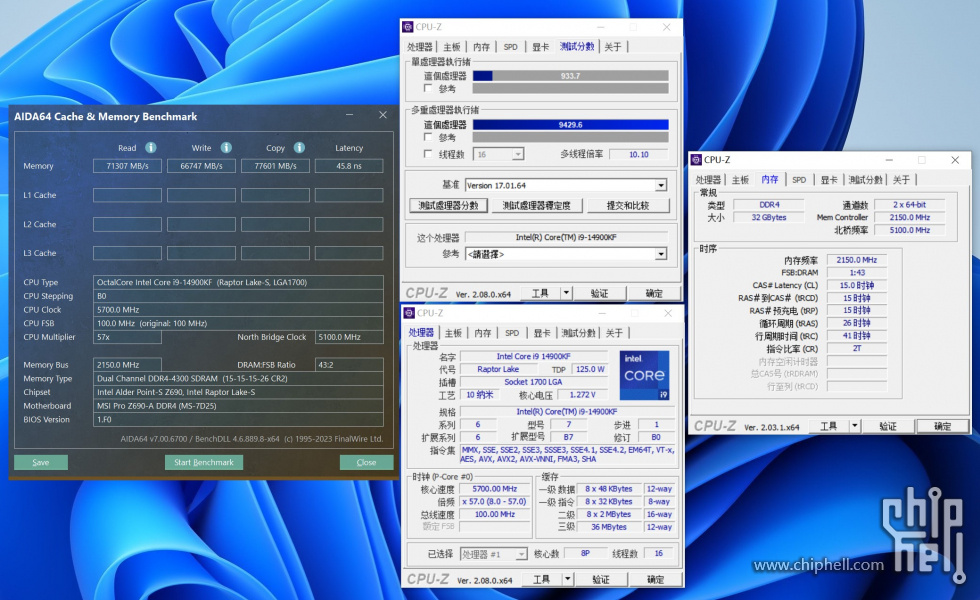Click the CPU Clock value 5700.0 MHz
The height and width of the screenshot is (600, 980).
[x=238, y=309]
